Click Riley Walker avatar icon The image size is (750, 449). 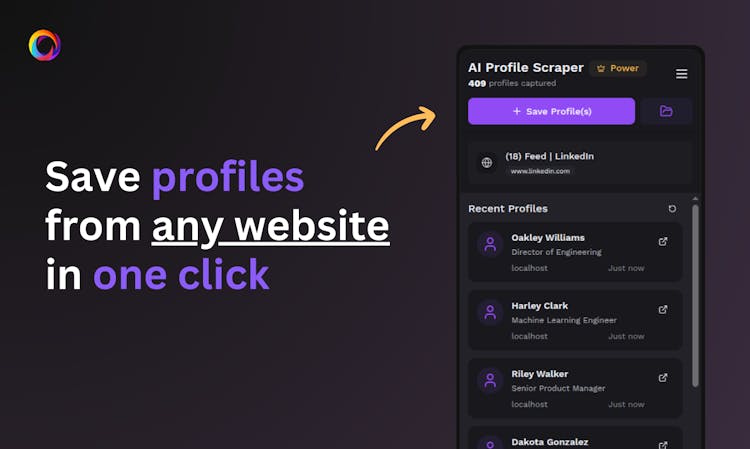(490, 381)
